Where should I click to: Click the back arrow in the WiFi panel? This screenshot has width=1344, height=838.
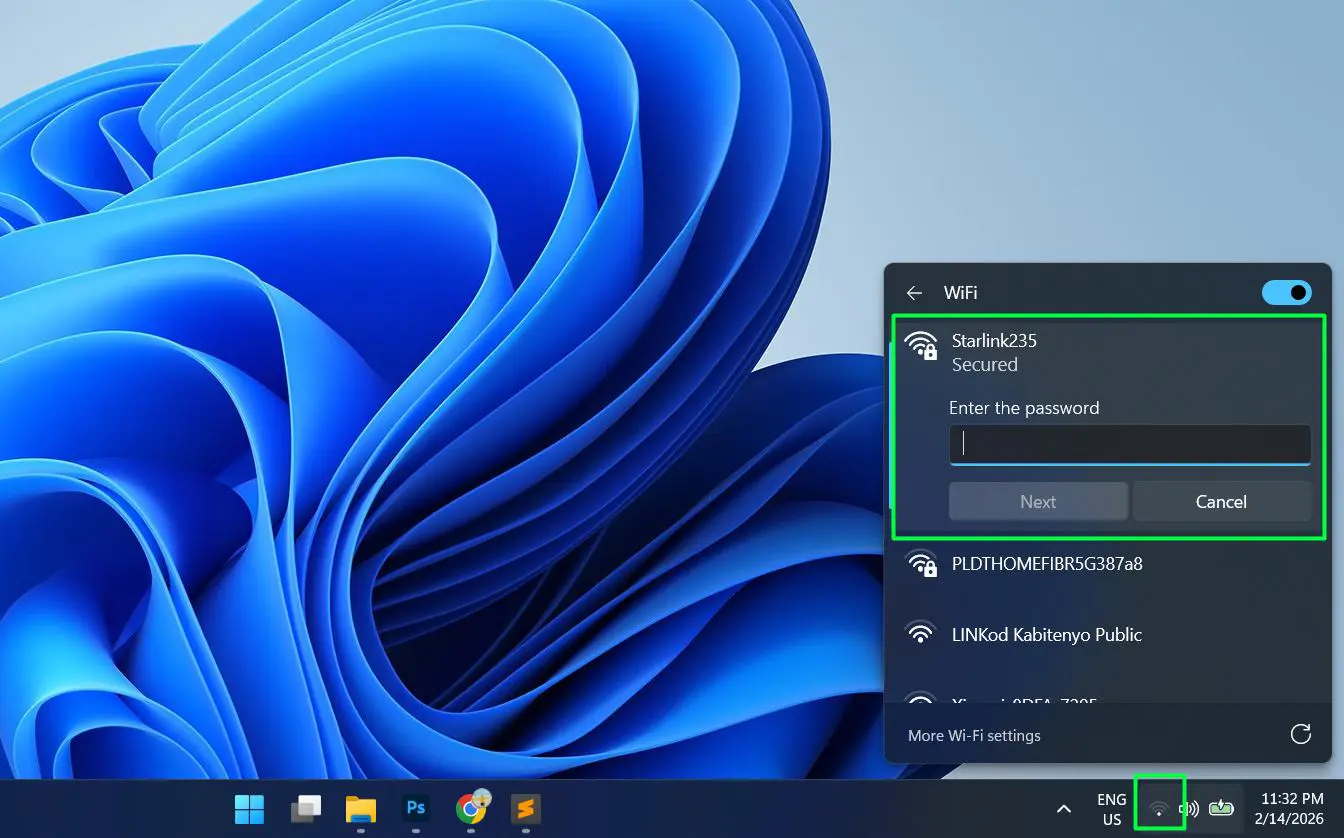[913, 292]
